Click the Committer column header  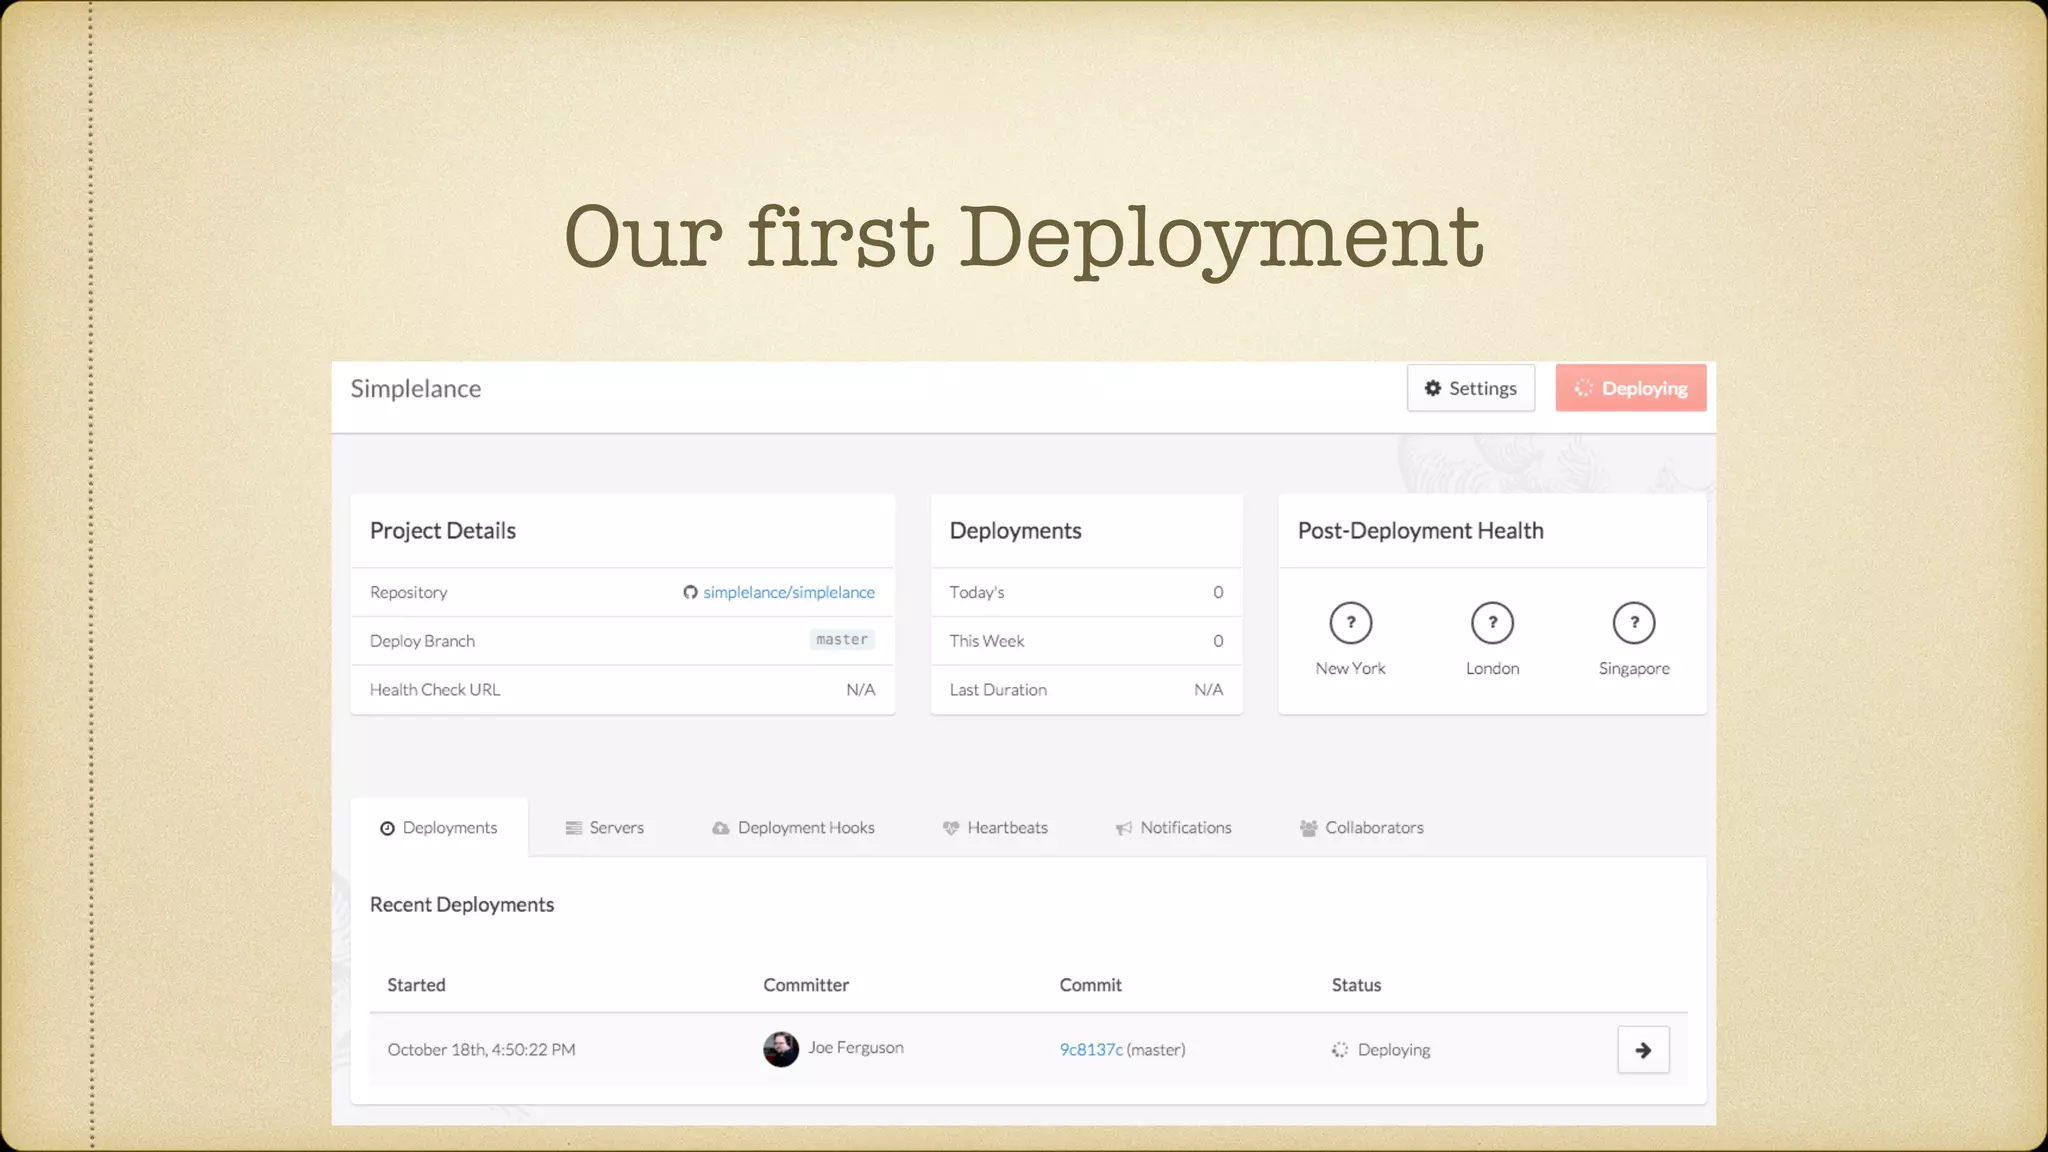tap(806, 985)
